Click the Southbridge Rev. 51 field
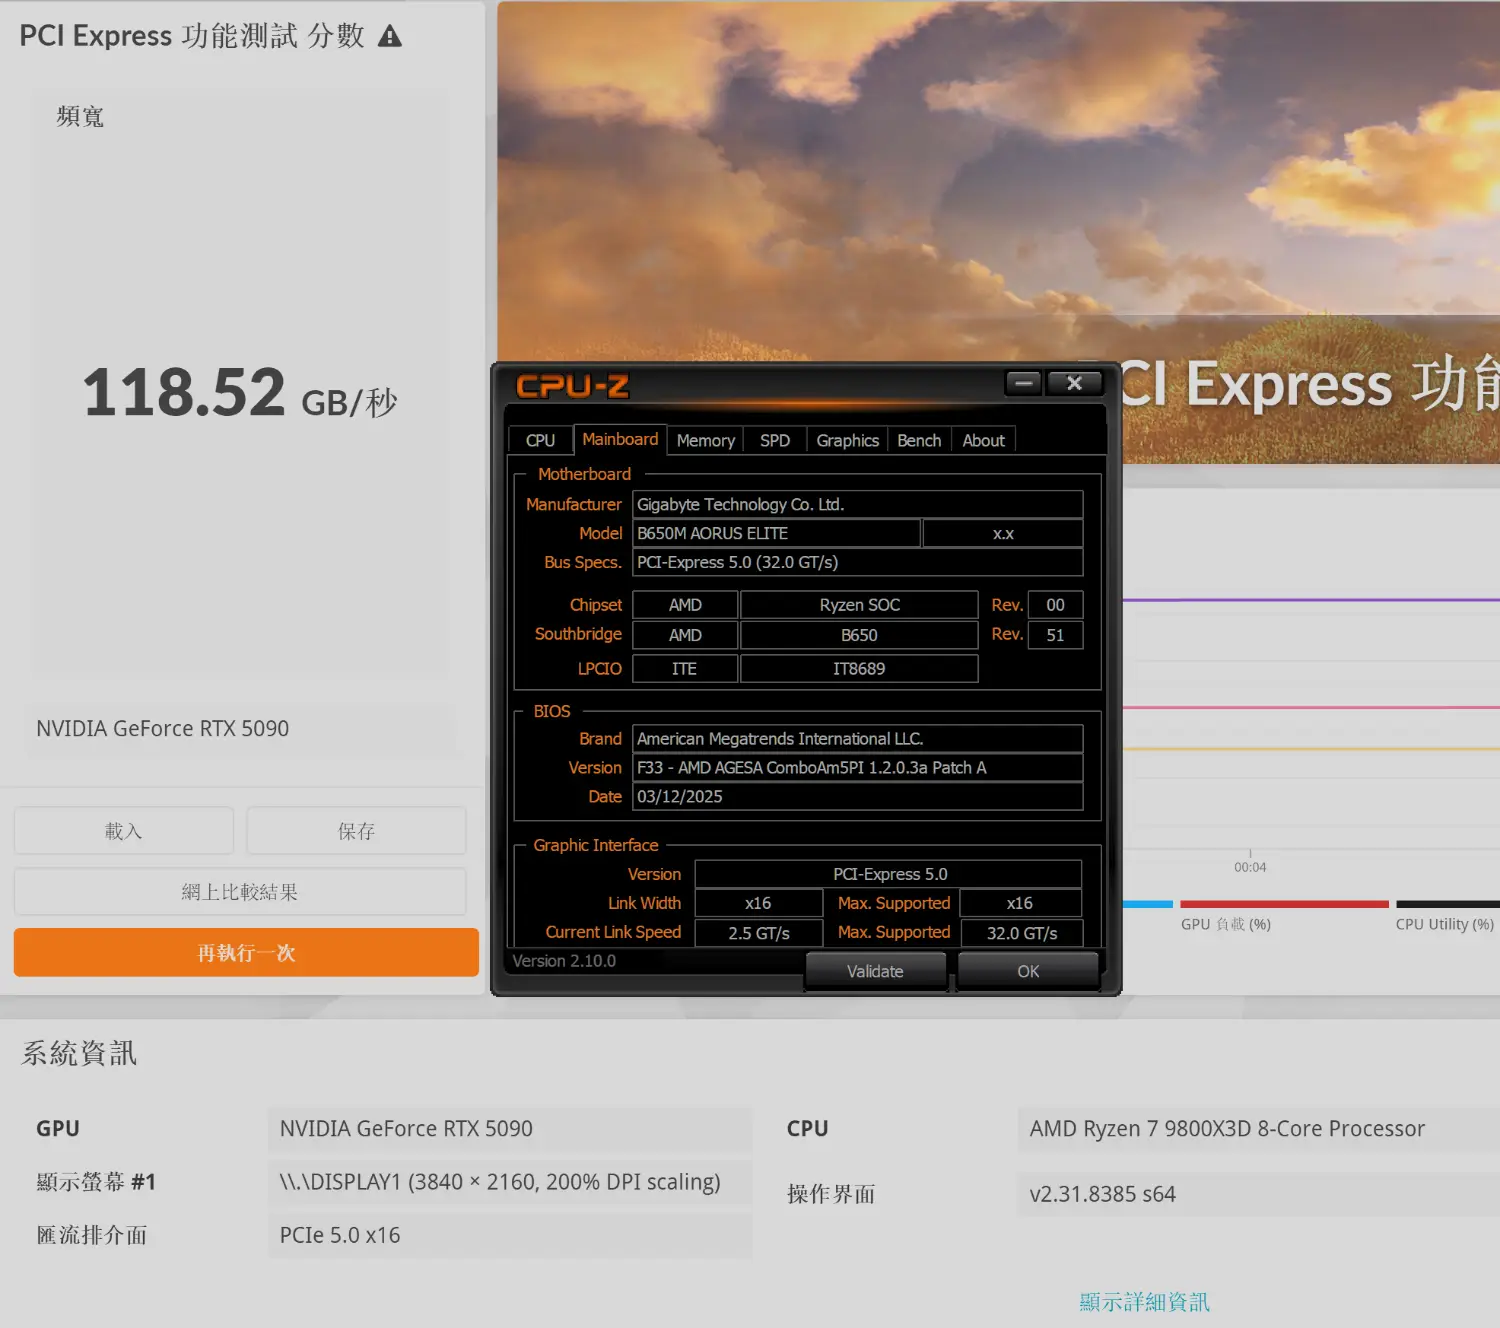The height and width of the screenshot is (1328, 1500). [x=1055, y=635]
